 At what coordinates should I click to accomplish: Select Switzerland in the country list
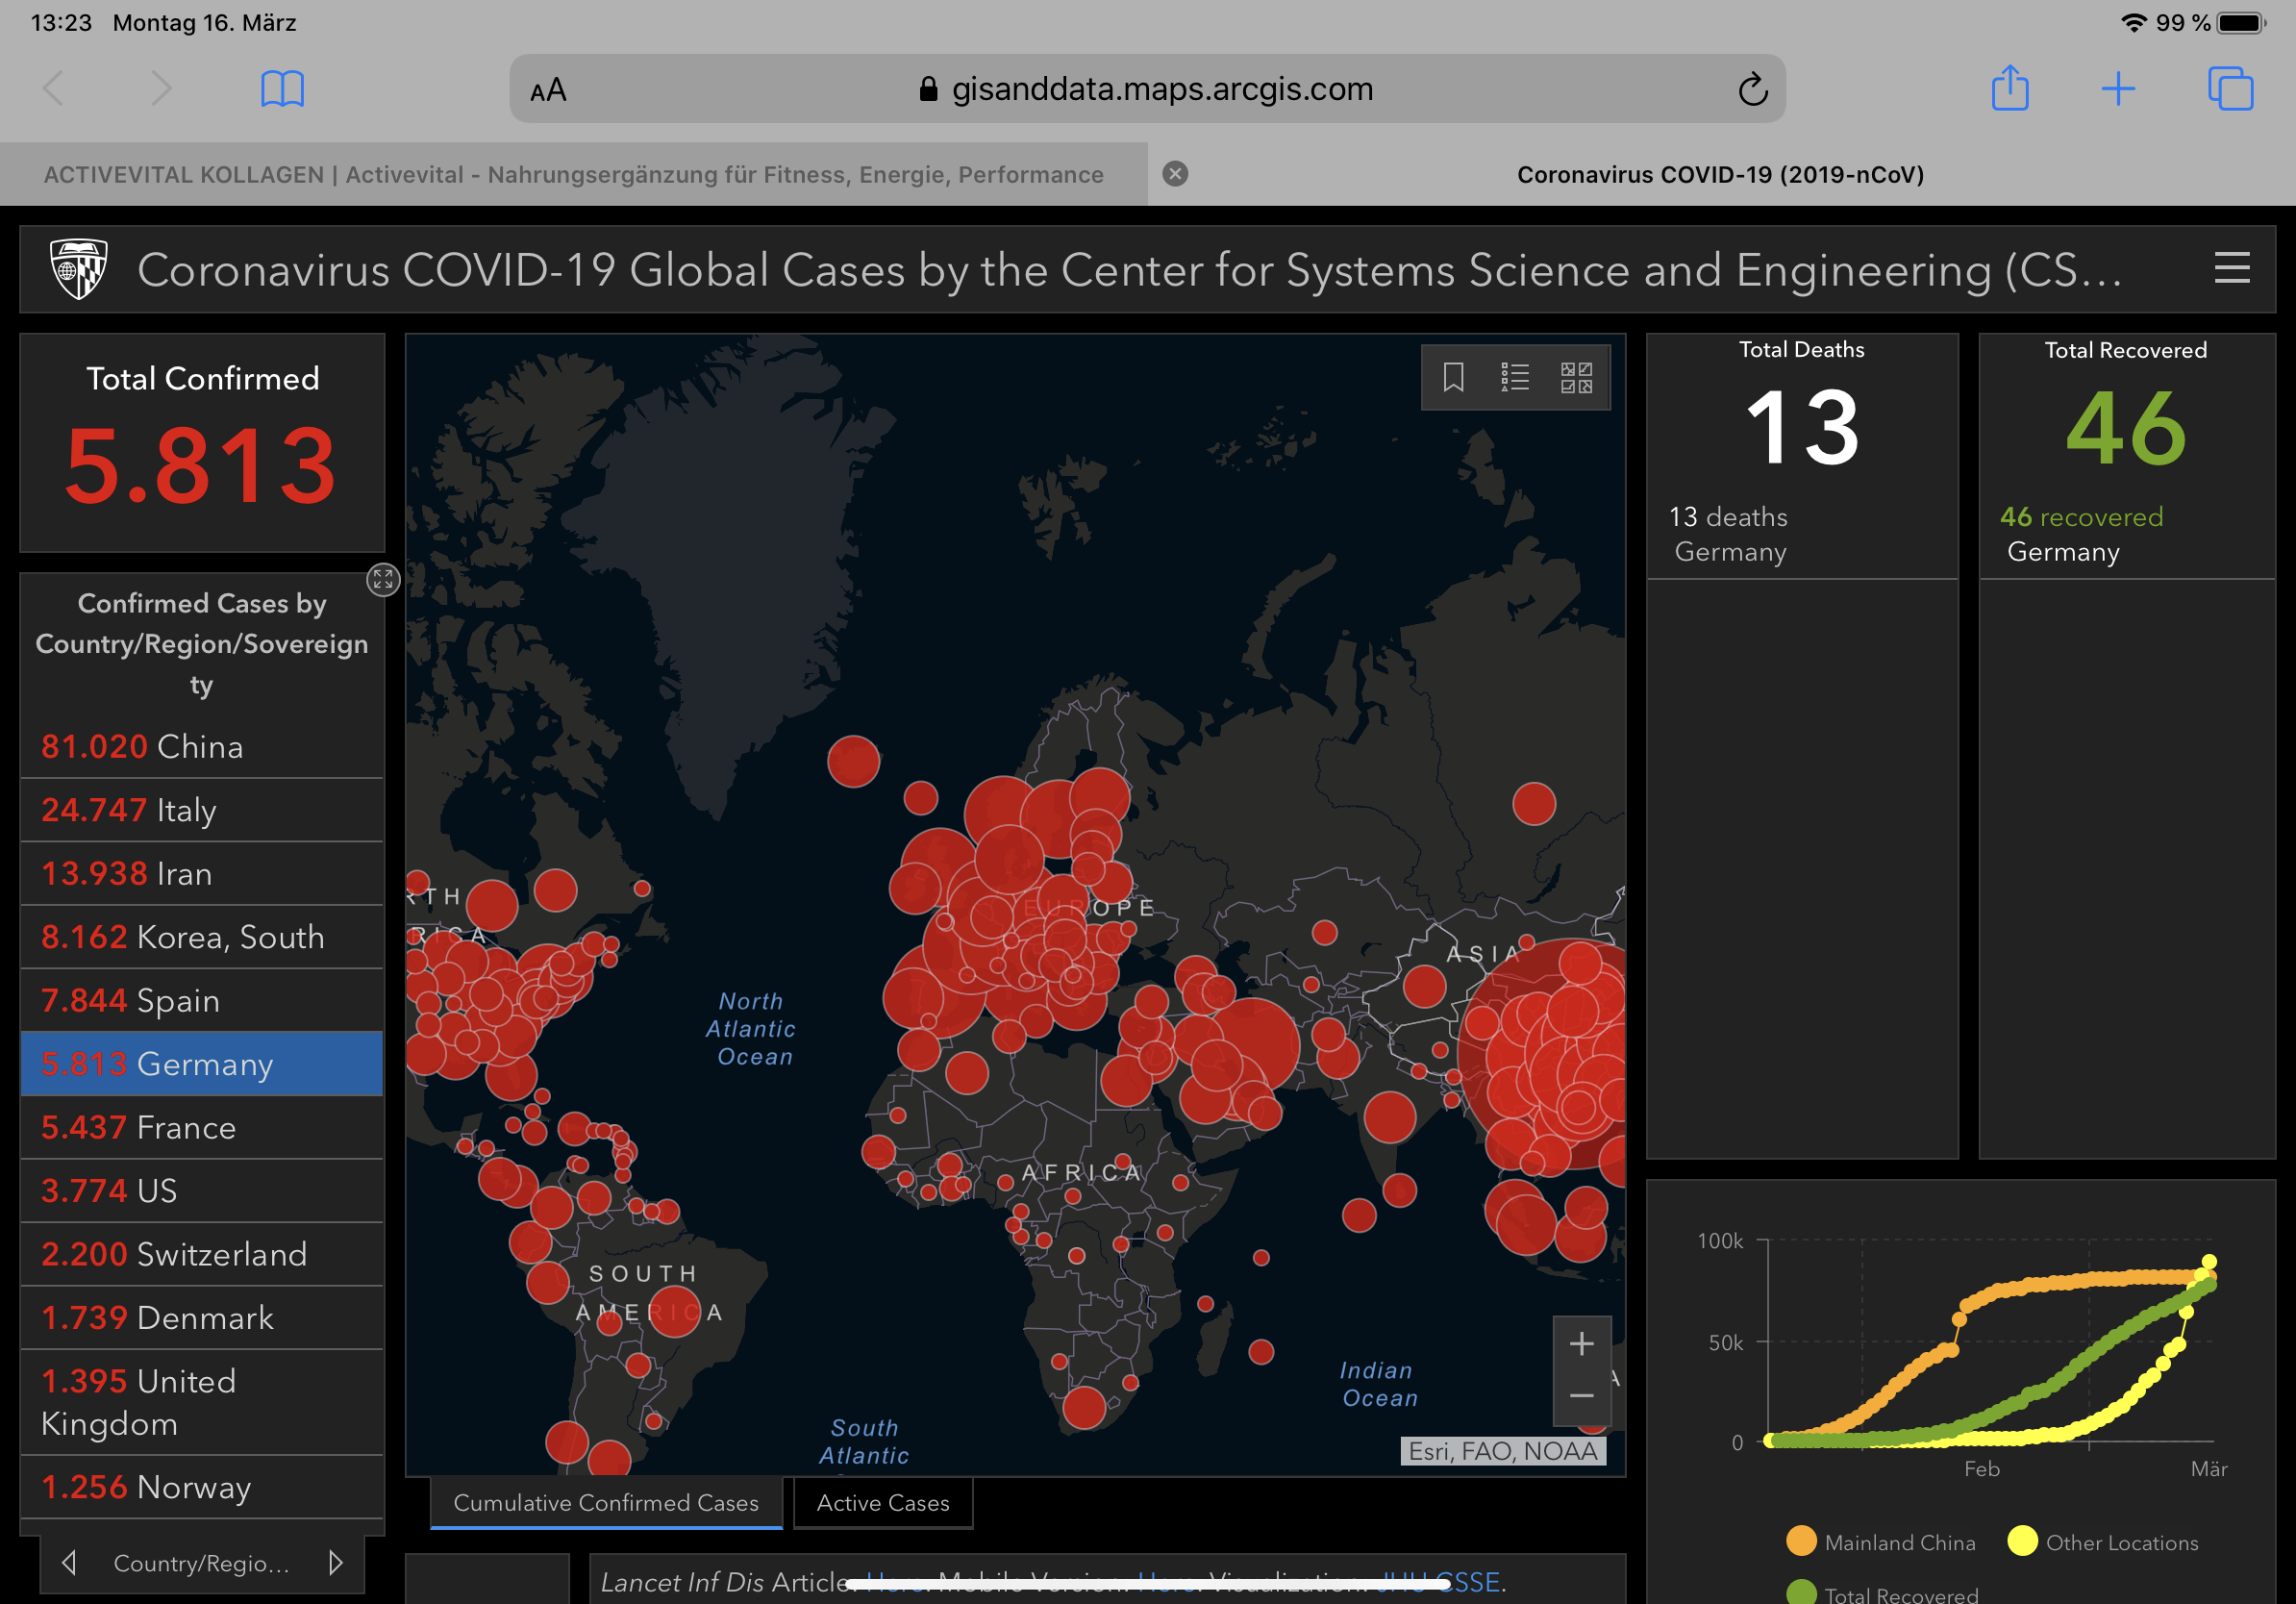point(202,1254)
